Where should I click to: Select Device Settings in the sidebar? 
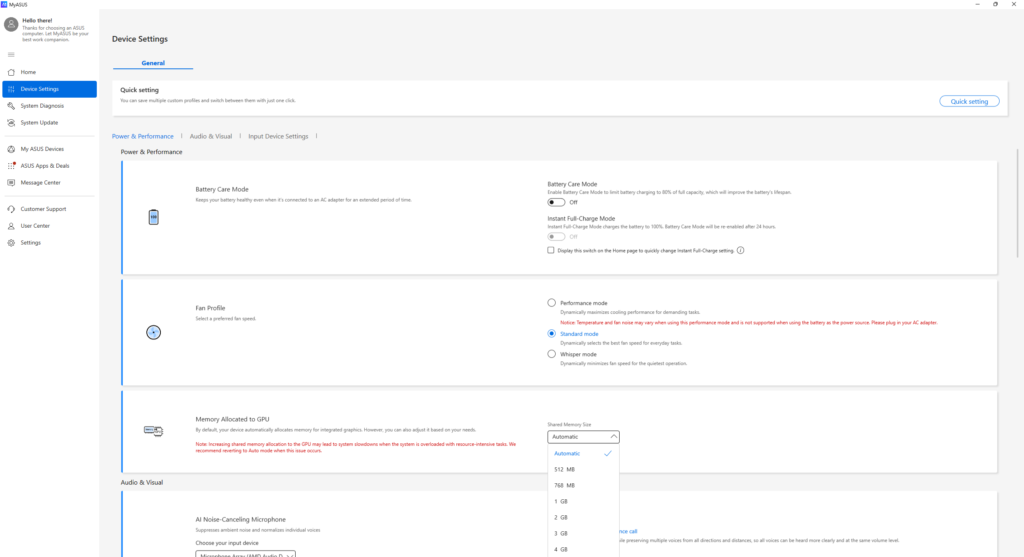(49, 89)
